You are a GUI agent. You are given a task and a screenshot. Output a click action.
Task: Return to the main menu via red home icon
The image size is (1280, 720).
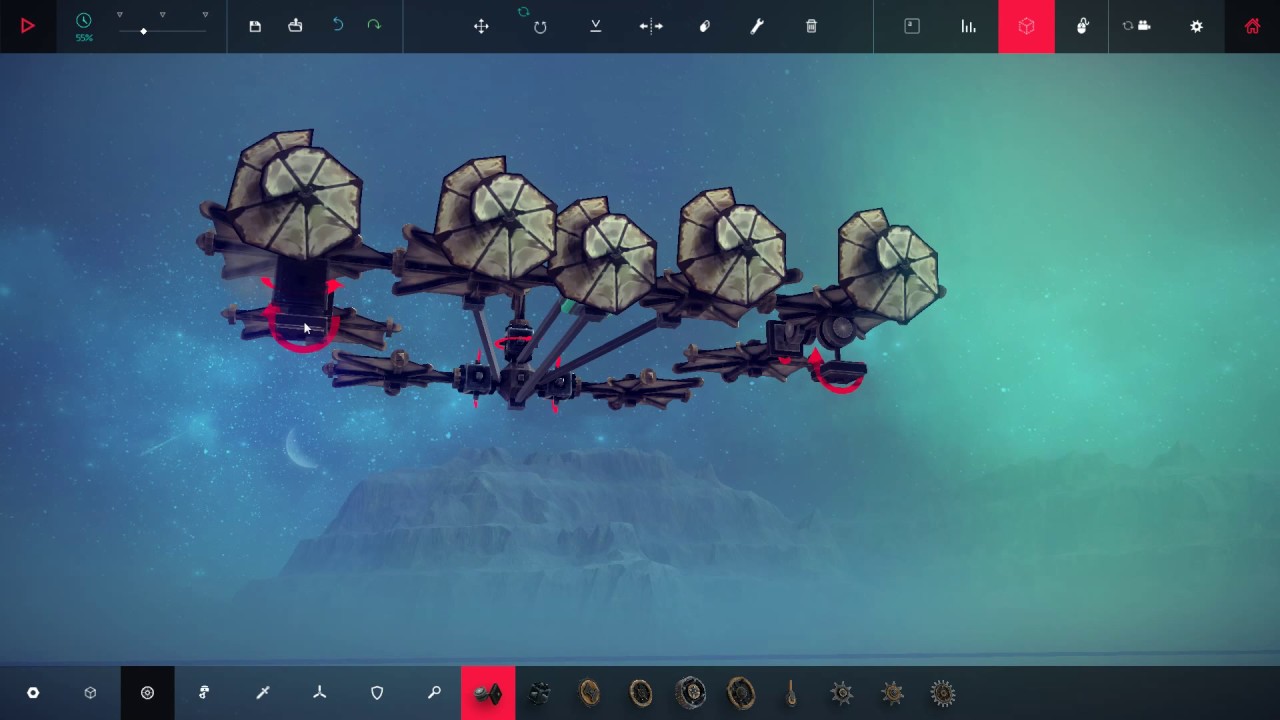coord(1252,27)
